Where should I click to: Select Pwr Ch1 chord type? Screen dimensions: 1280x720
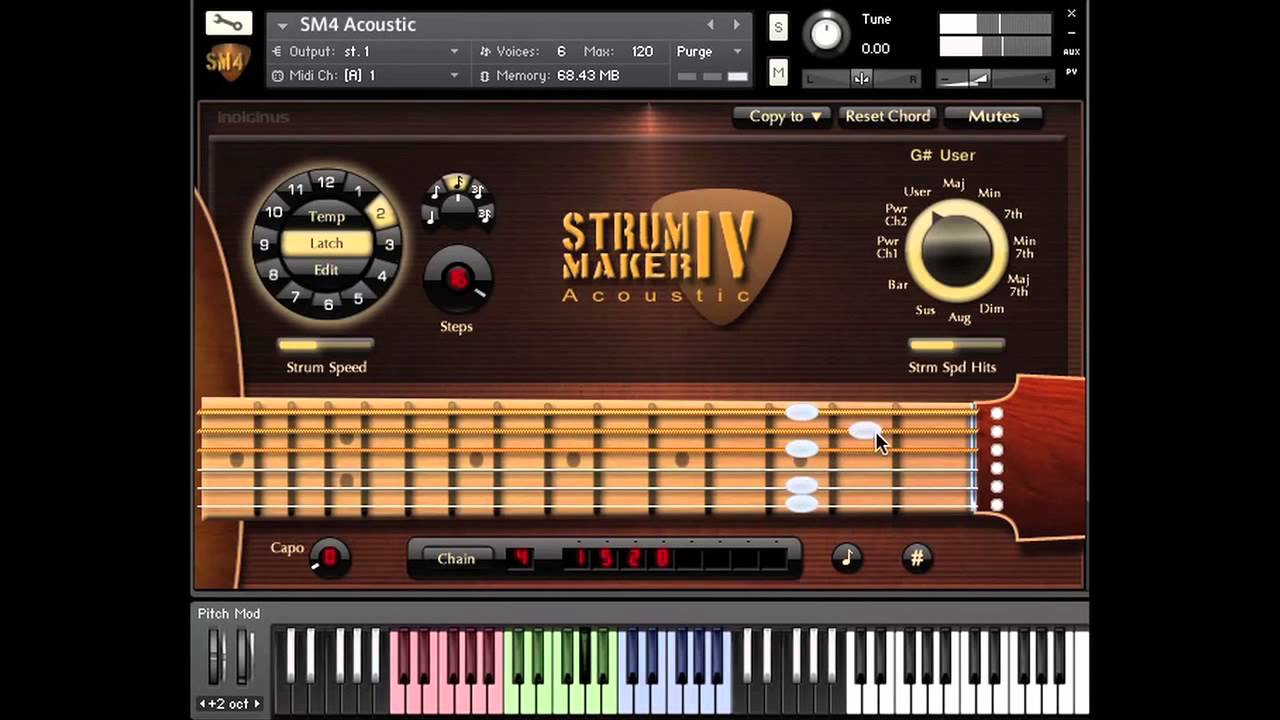[888, 247]
